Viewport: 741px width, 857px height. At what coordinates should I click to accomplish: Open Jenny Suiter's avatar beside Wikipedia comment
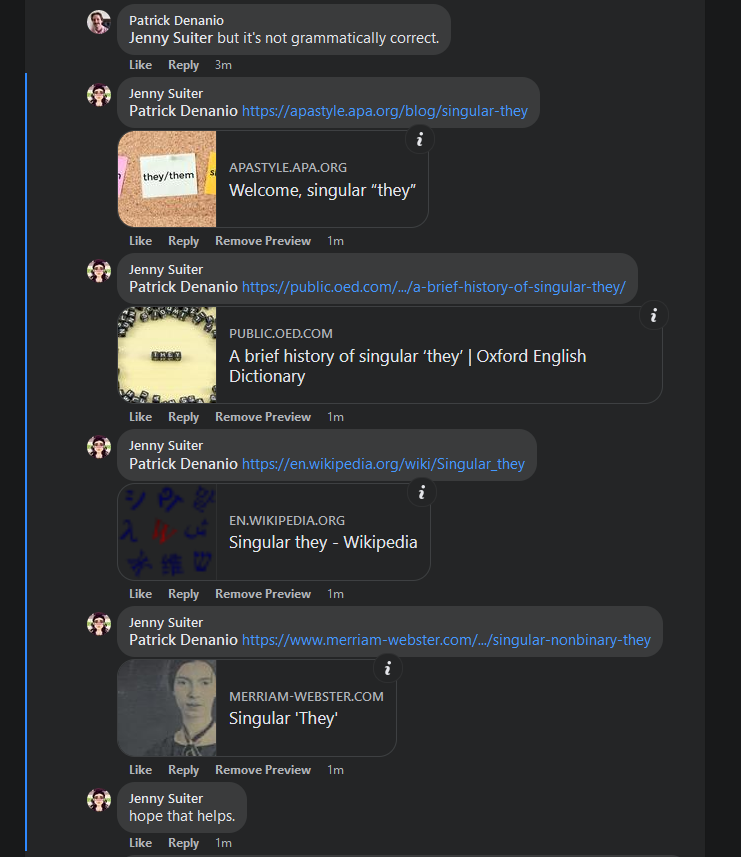click(x=99, y=447)
